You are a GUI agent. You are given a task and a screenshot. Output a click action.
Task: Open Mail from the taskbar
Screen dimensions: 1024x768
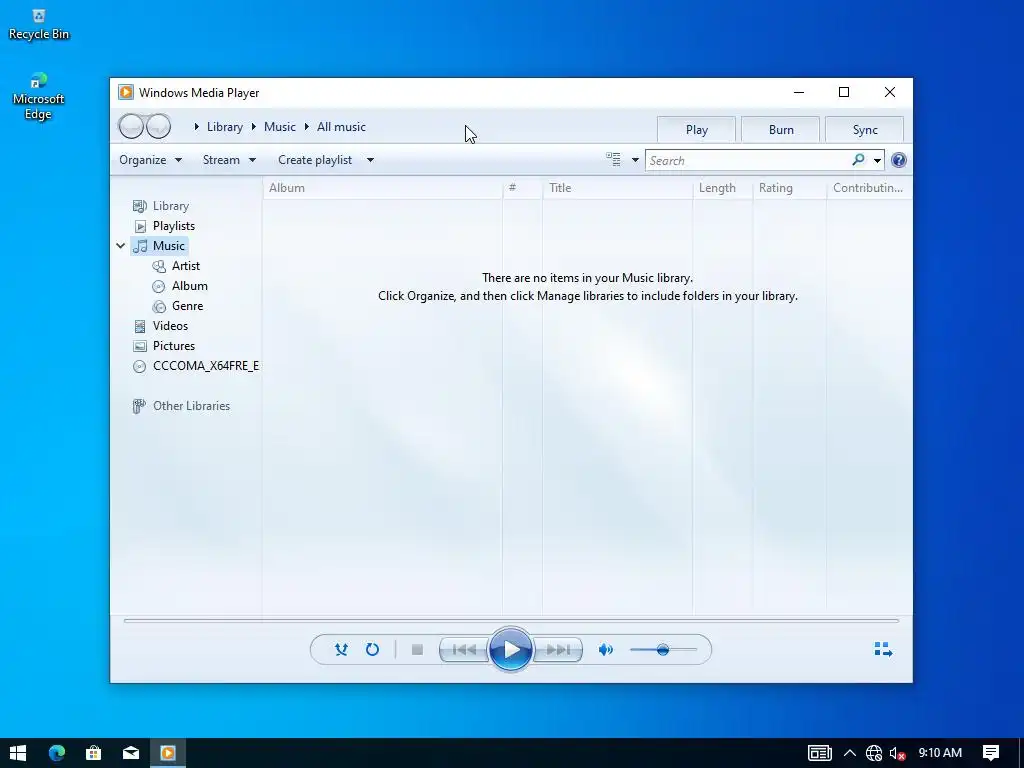tap(131, 753)
